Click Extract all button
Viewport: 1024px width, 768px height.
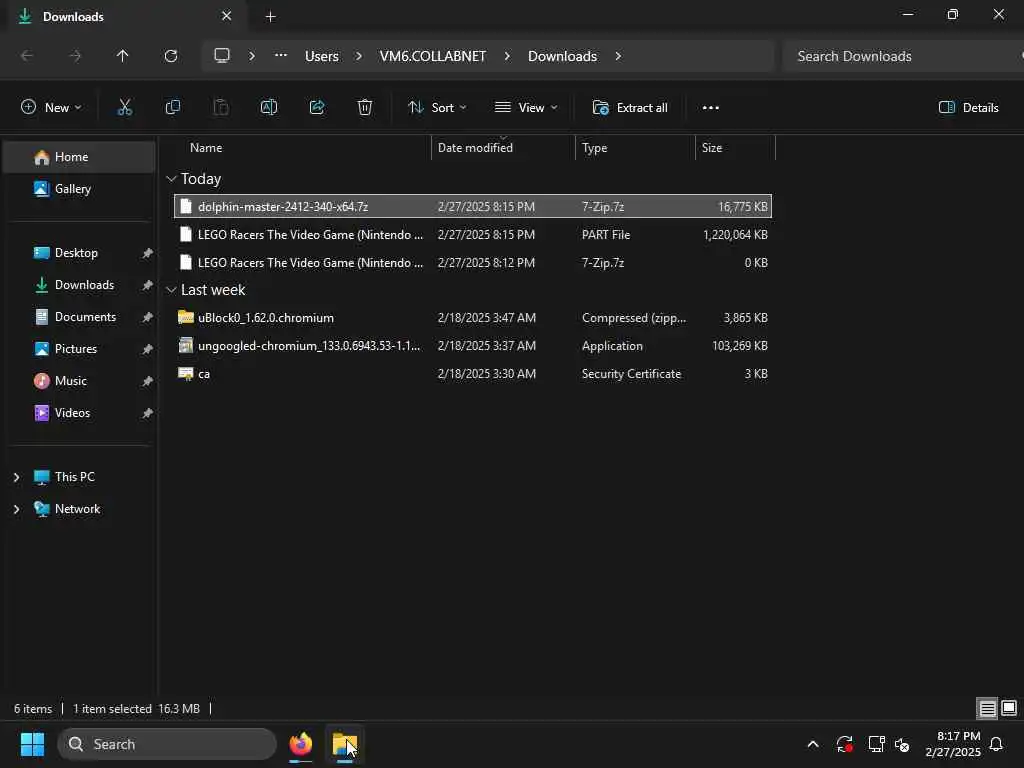pos(630,108)
